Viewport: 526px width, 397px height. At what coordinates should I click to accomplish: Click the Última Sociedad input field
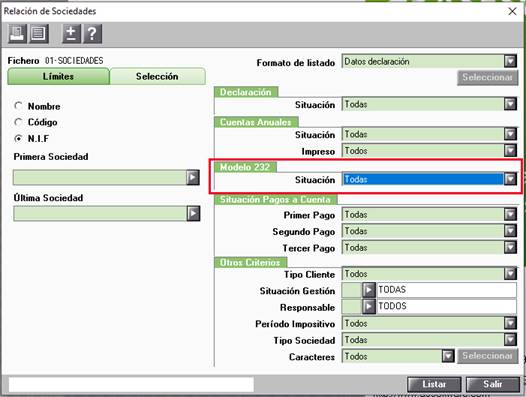point(100,213)
